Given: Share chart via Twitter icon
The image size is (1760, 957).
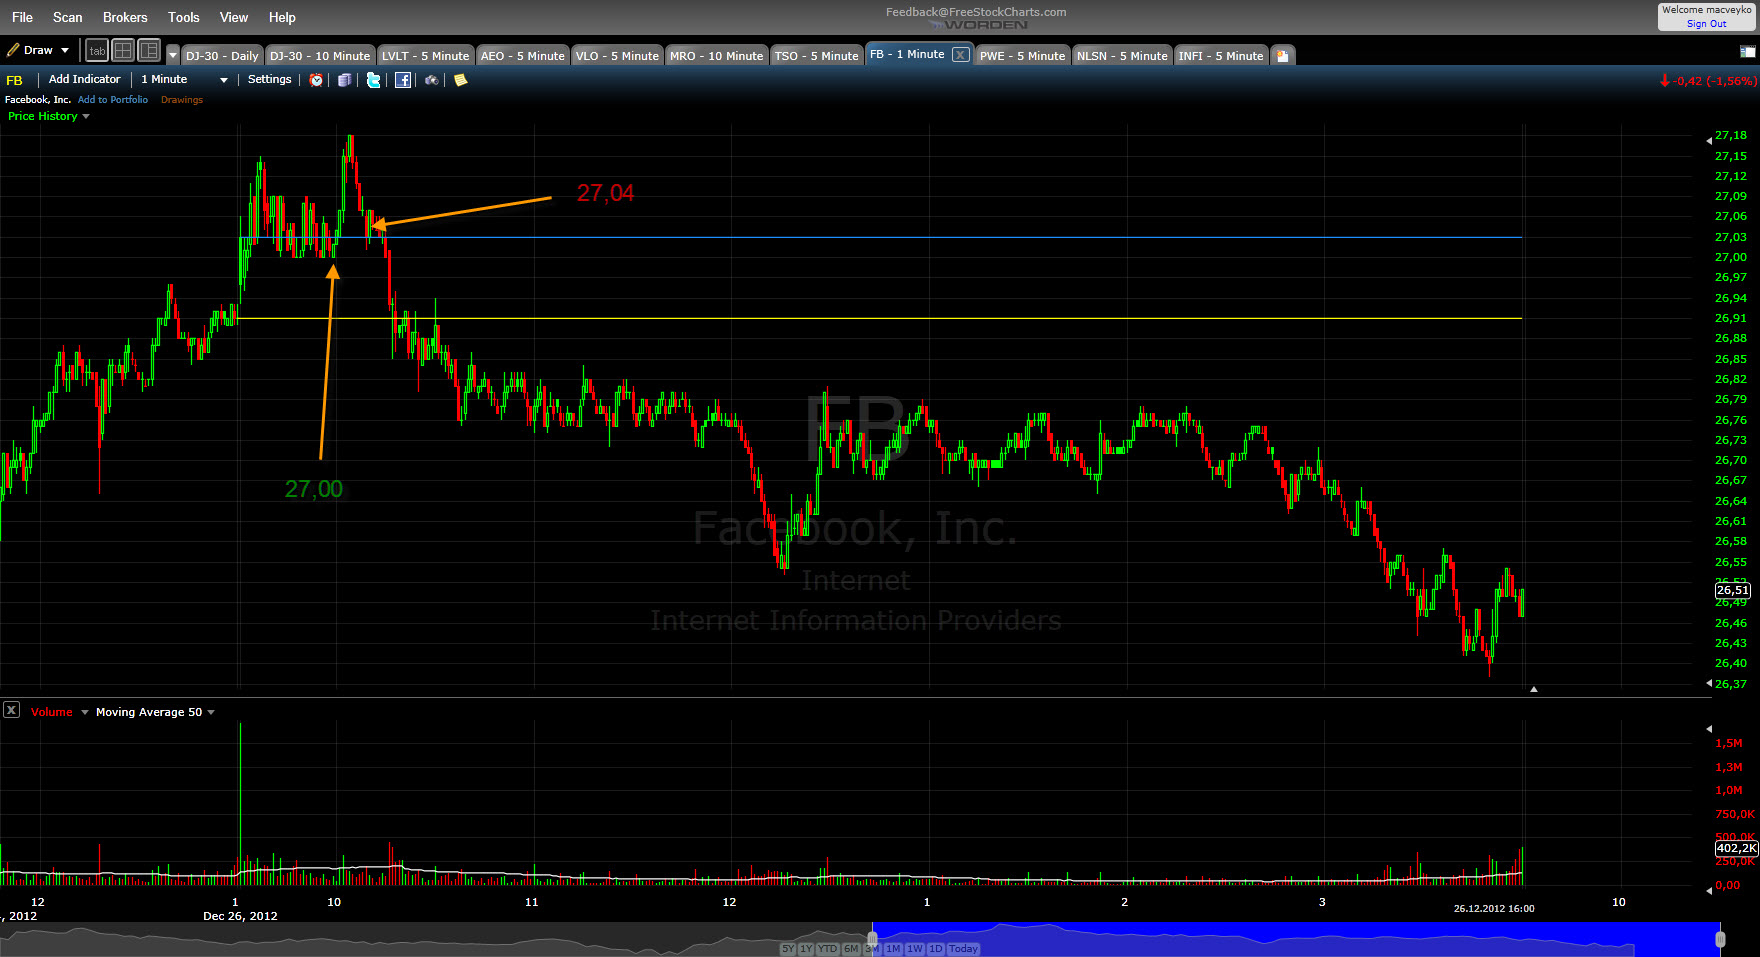Looking at the screenshot, I should [x=373, y=80].
